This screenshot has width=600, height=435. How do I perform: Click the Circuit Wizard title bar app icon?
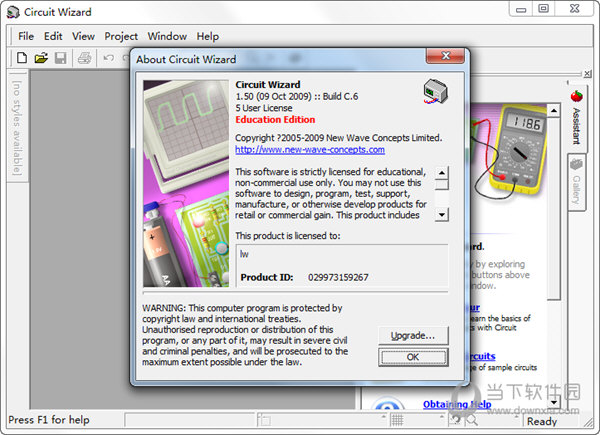(x=13, y=12)
